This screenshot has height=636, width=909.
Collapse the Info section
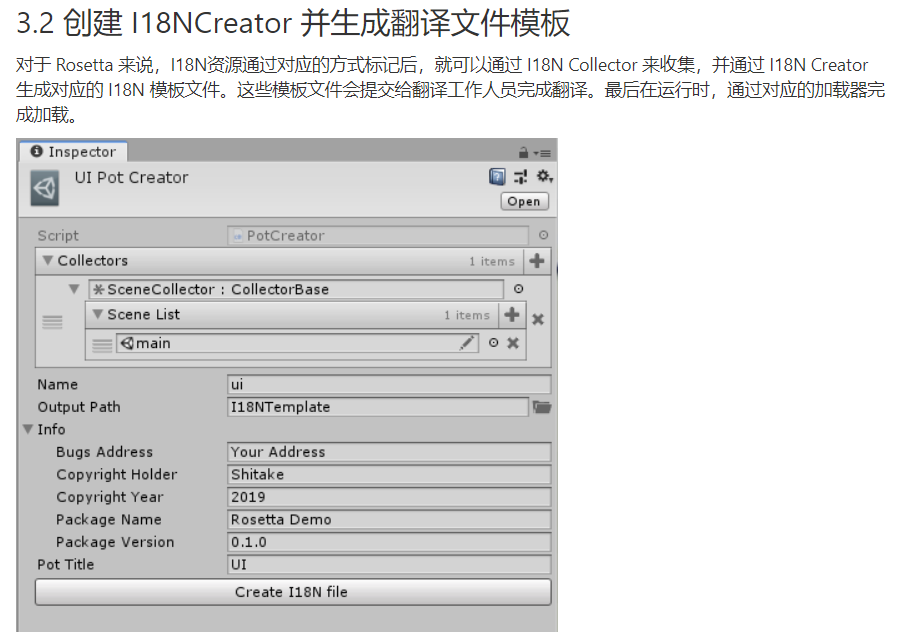tap(28, 429)
